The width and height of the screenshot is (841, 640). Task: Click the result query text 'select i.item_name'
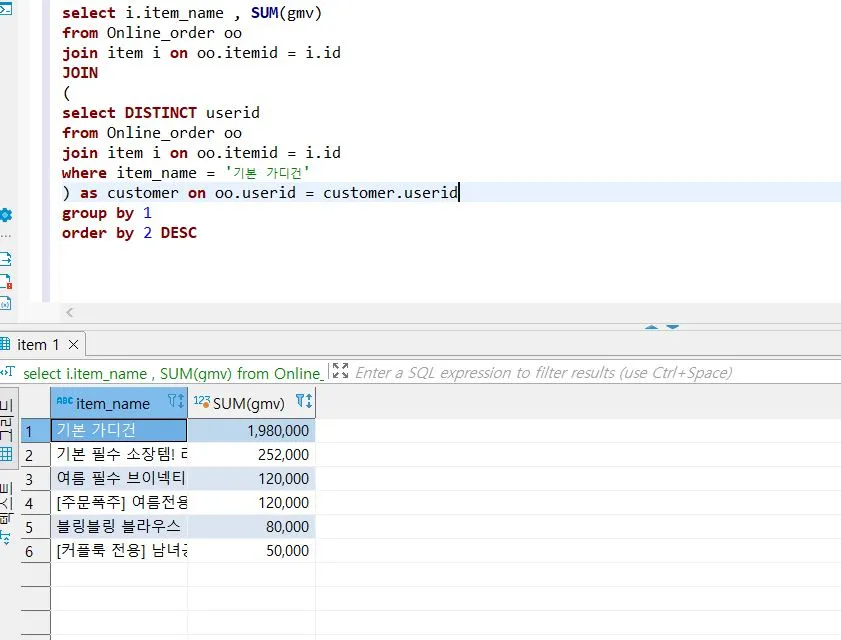pyautogui.click(x=85, y=373)
